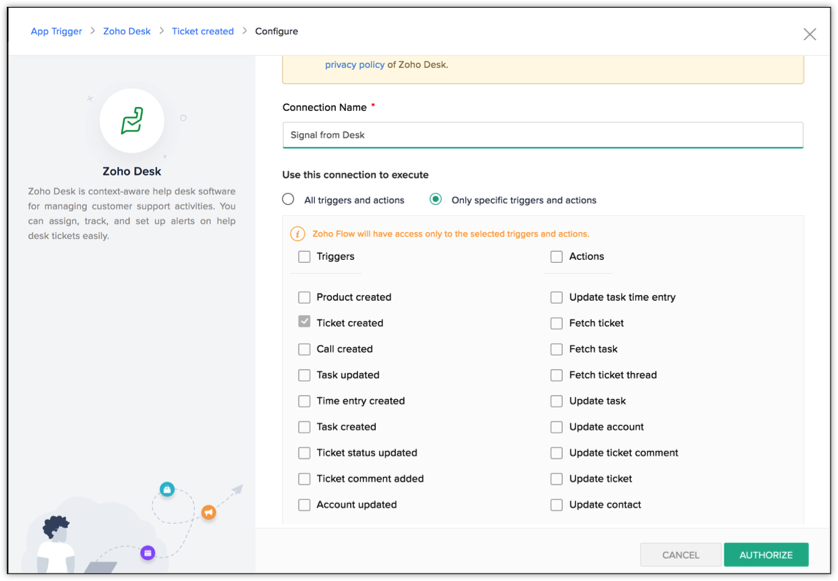Image resolution: width=838 pixels, height=581 pixels.
Task: Click the orange megaphone illustration icon
Action: click(x=209, y=512)
